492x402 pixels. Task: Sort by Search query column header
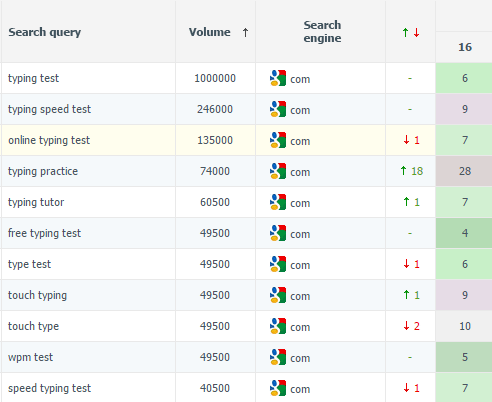(x=45, y=32)
